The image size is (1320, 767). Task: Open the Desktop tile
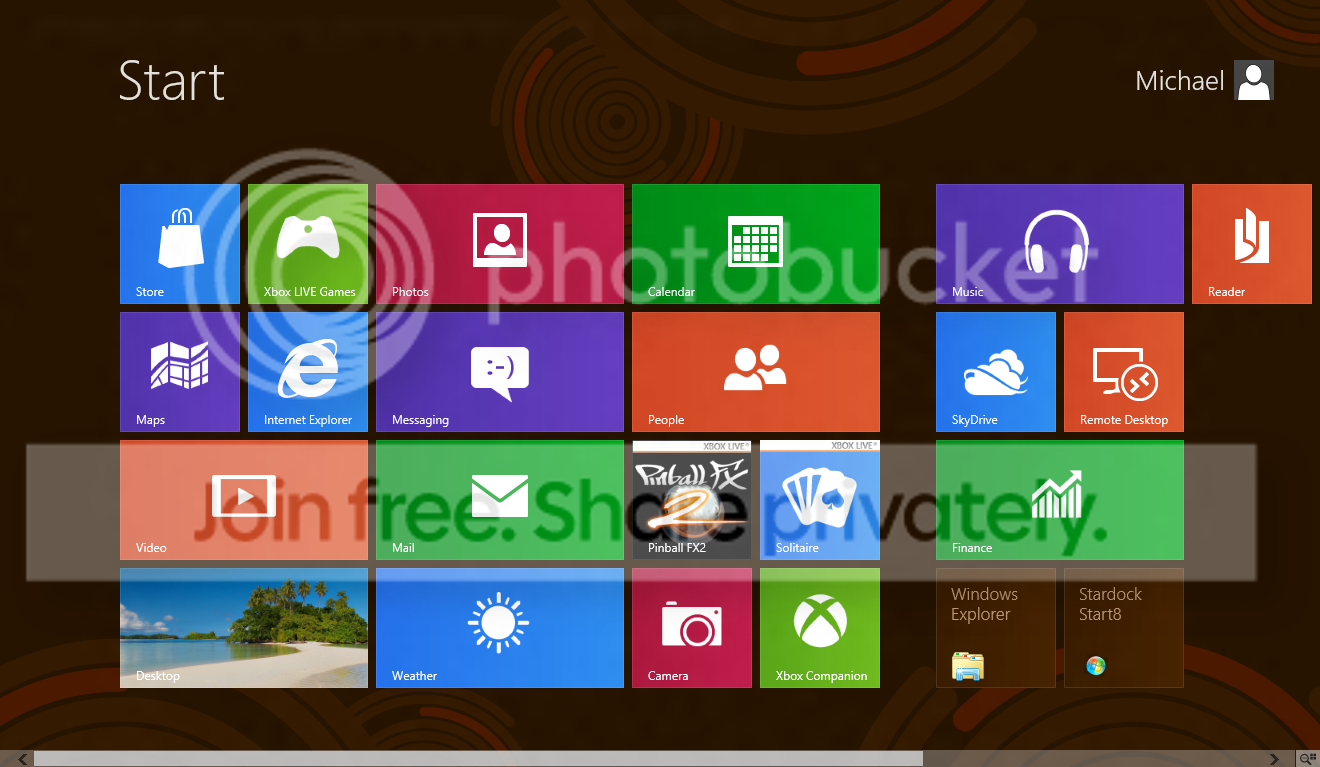pos(244,628)
